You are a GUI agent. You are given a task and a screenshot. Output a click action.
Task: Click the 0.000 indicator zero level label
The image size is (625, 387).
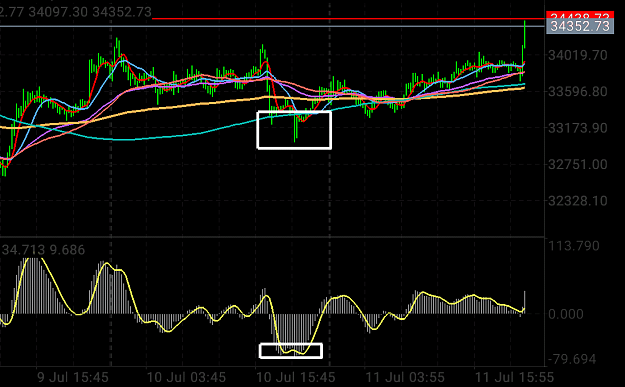tap(566, 314)
